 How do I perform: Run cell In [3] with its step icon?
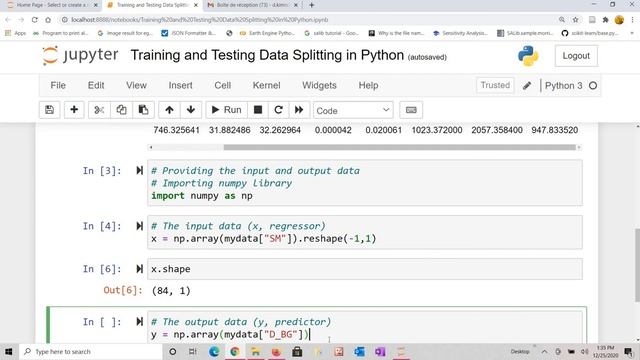click(x=140, y=171)
